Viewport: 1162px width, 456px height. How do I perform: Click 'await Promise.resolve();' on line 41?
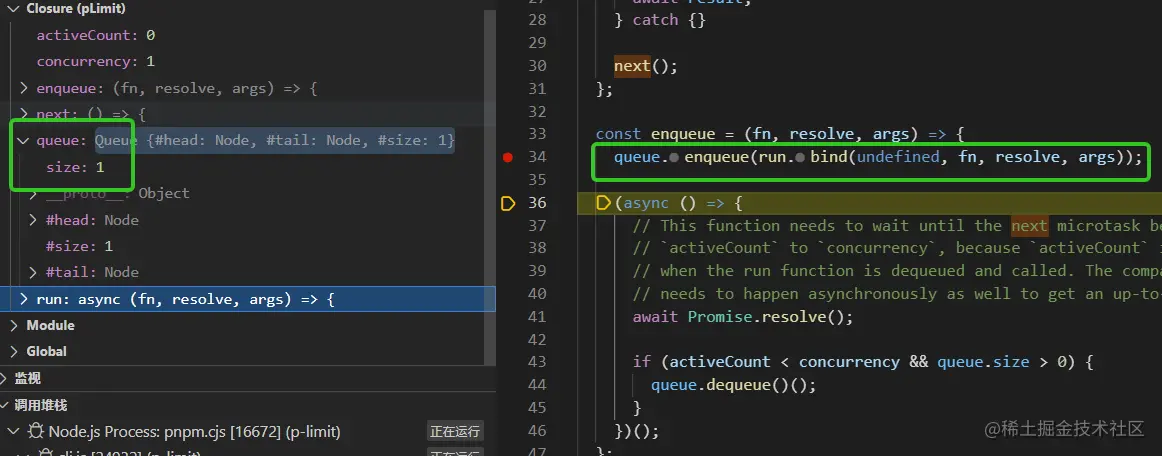click(743, 317)
